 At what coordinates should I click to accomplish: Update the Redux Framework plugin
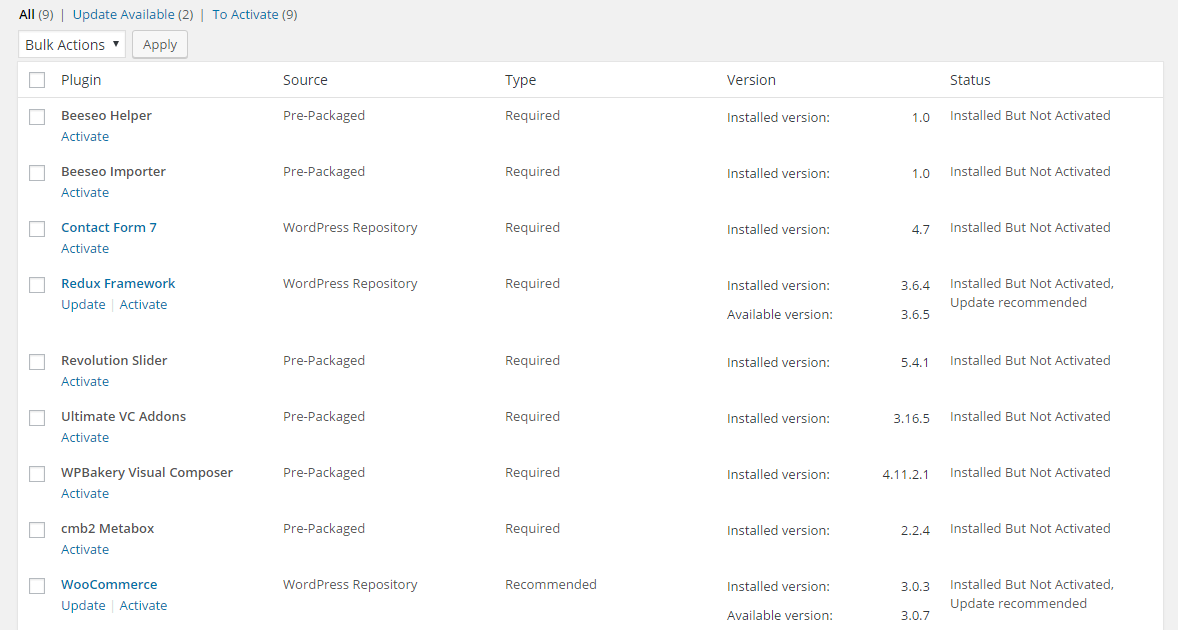(83, 305)
